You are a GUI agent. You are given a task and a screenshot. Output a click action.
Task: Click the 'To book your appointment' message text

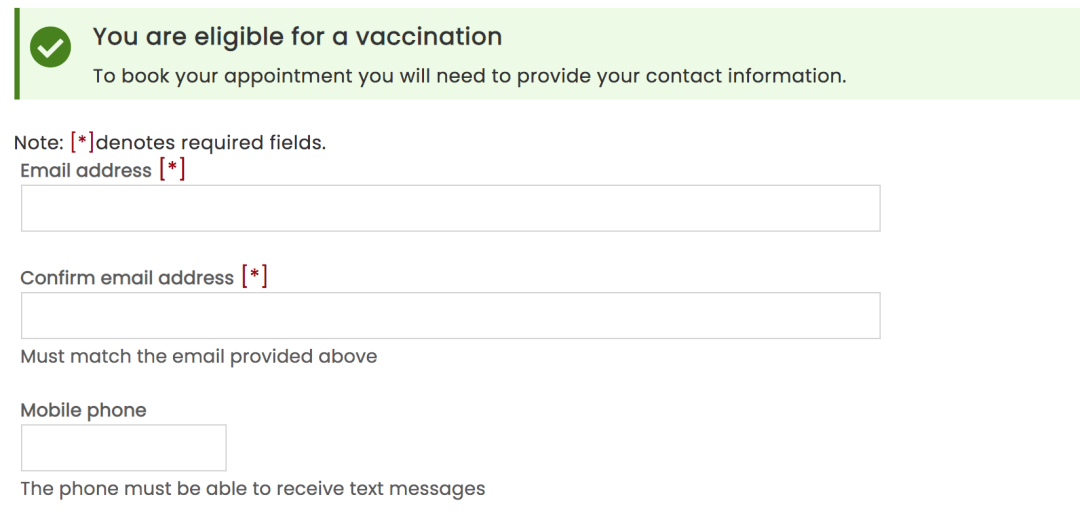pyautogui.click(x=469, y=76)
